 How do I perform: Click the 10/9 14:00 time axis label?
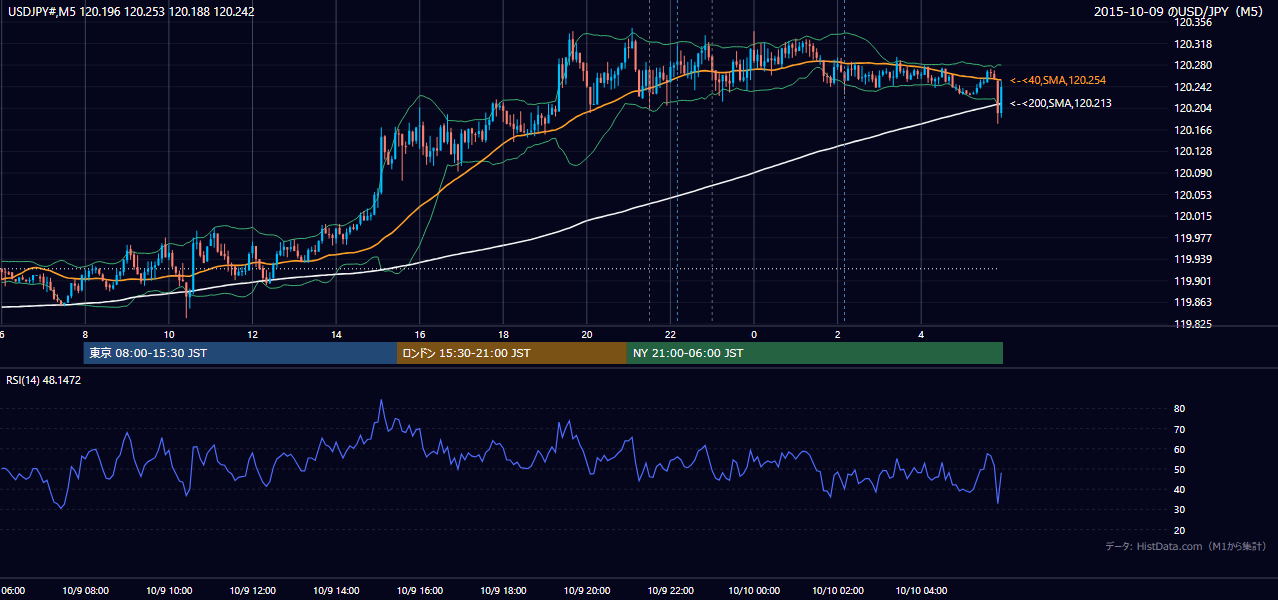click(x=338, y=591)
